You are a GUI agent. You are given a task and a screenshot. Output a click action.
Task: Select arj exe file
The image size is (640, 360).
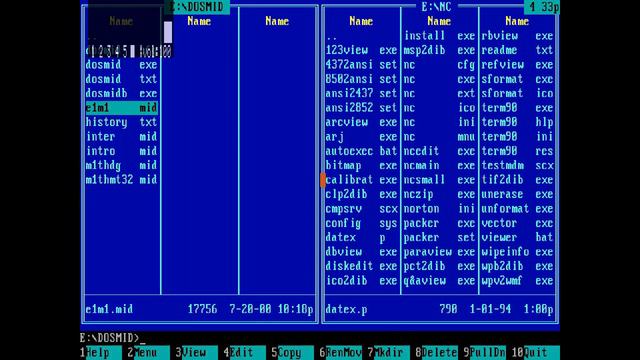[362, 136]
